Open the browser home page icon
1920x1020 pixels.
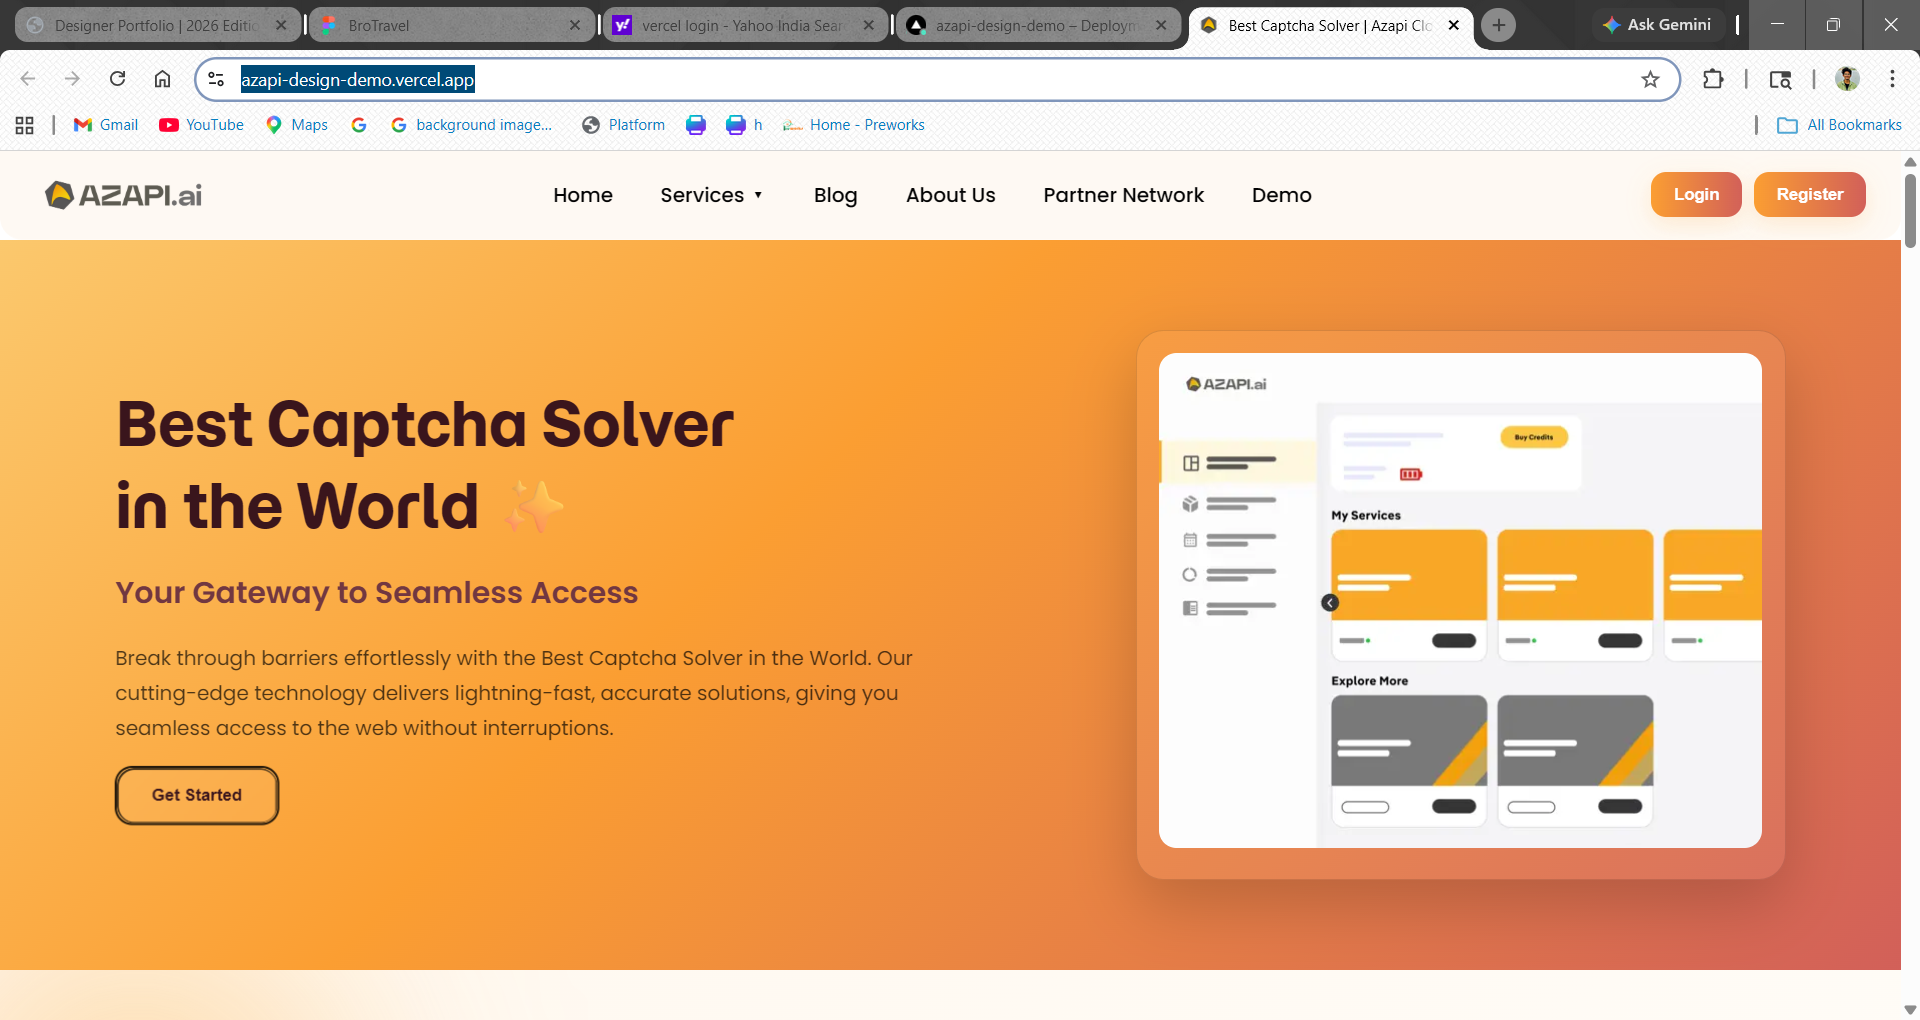coord(162,79)
